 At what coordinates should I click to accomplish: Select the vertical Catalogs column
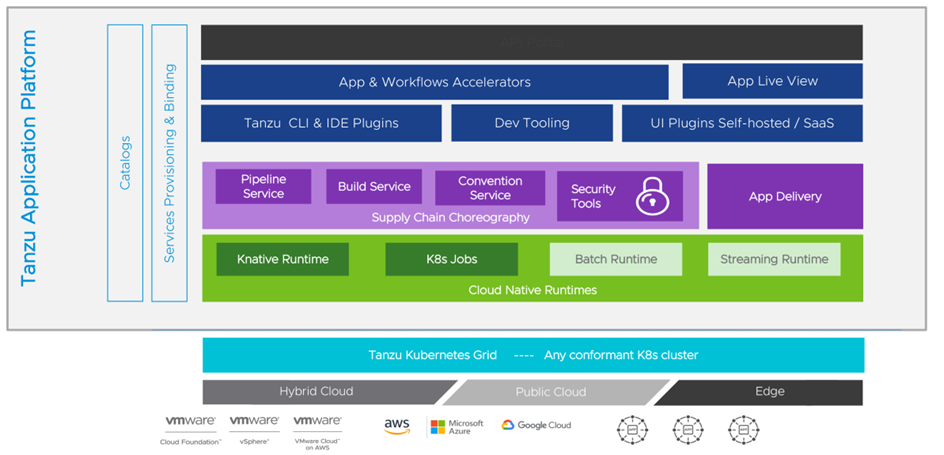pos(125,162)
